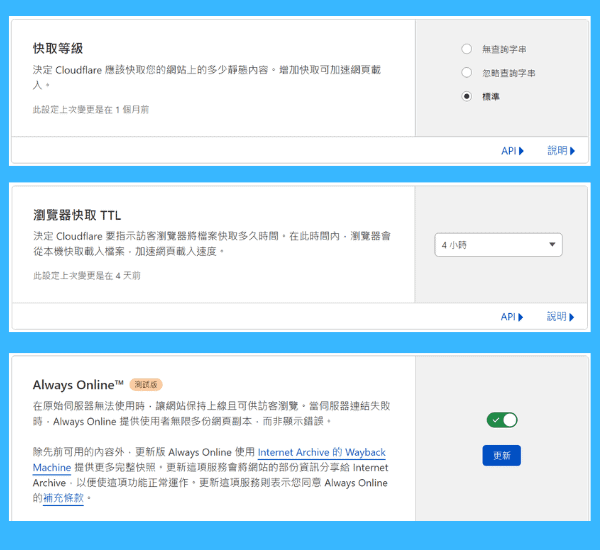The height and width of the screenshot is (550, 600).
Task: Click the 測試版 beta badge
Action: coord(146,385)
